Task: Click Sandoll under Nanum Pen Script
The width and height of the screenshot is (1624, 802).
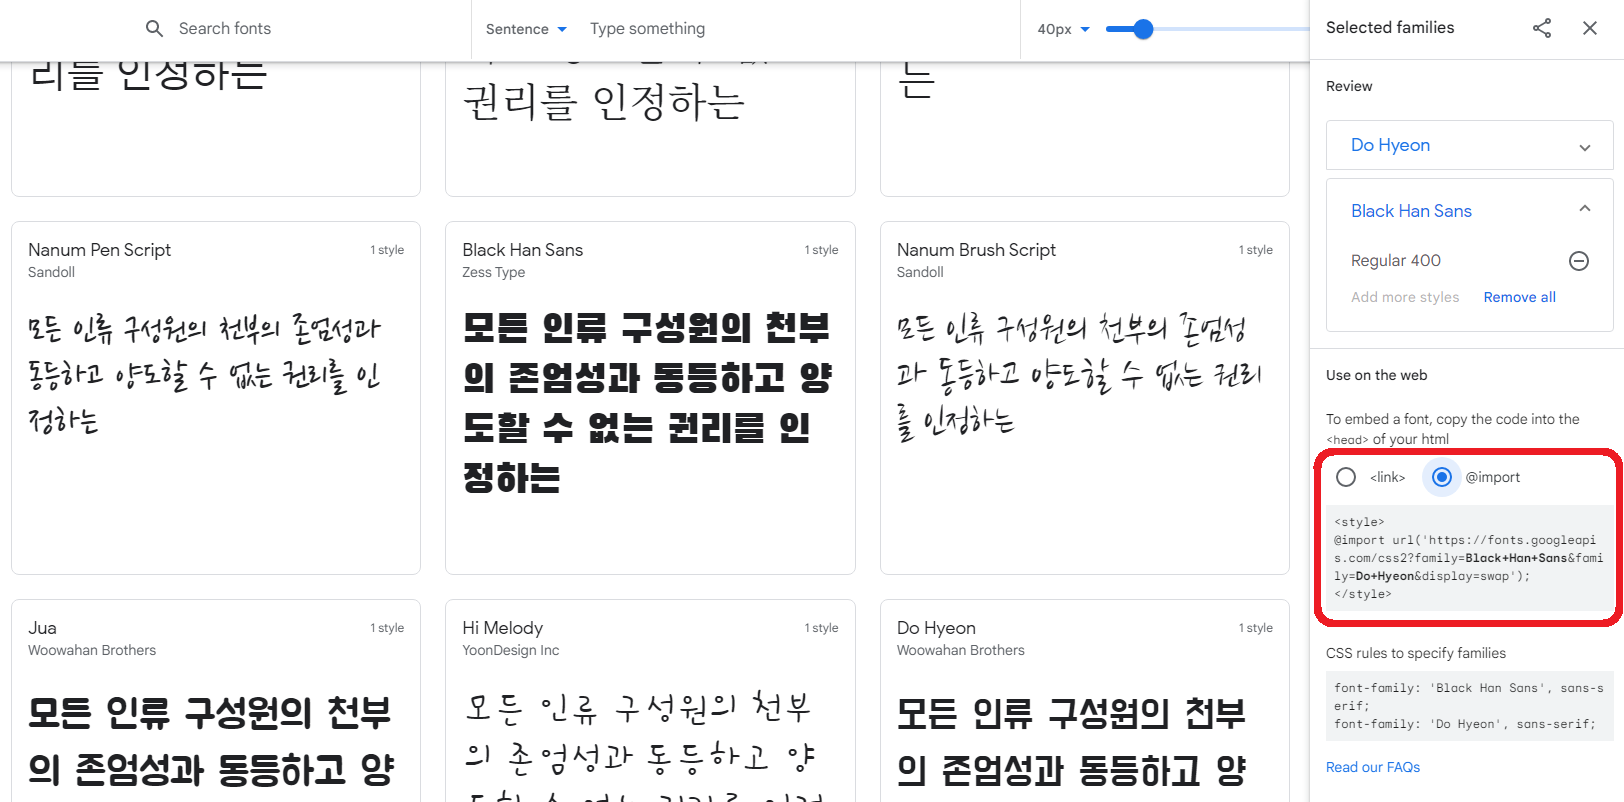Action: 51,272
